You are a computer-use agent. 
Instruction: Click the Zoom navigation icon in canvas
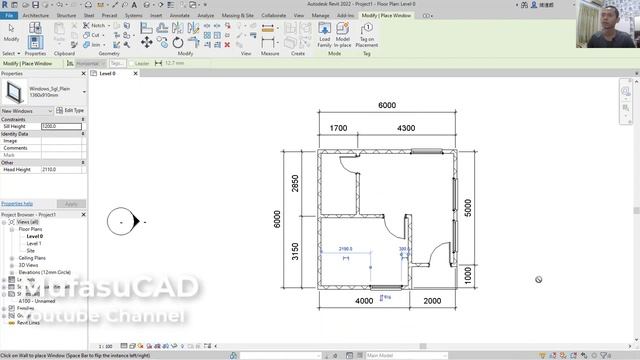click(625, 108)
